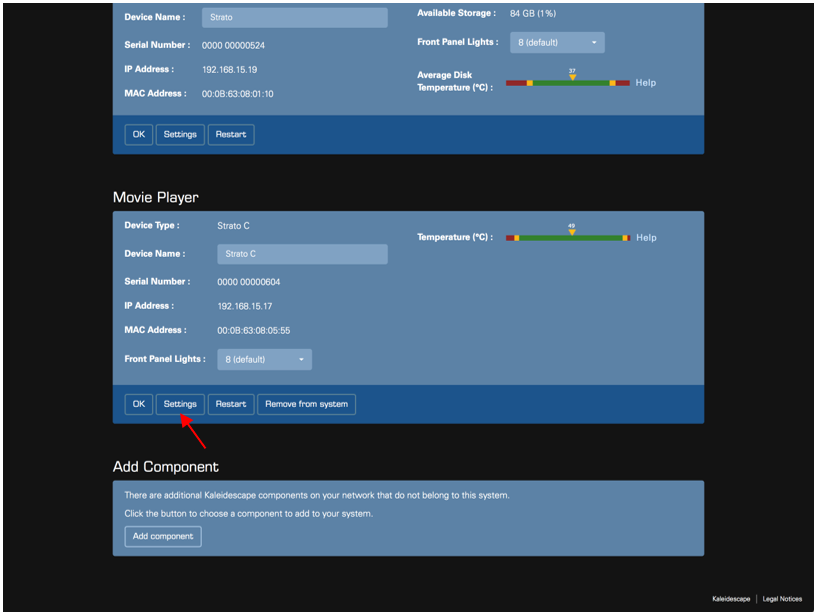Open Settings for the Strato C player
Image resolution: width=817 pixels, height=616 pixels.
pyautogui.click(x=180, y=404)
